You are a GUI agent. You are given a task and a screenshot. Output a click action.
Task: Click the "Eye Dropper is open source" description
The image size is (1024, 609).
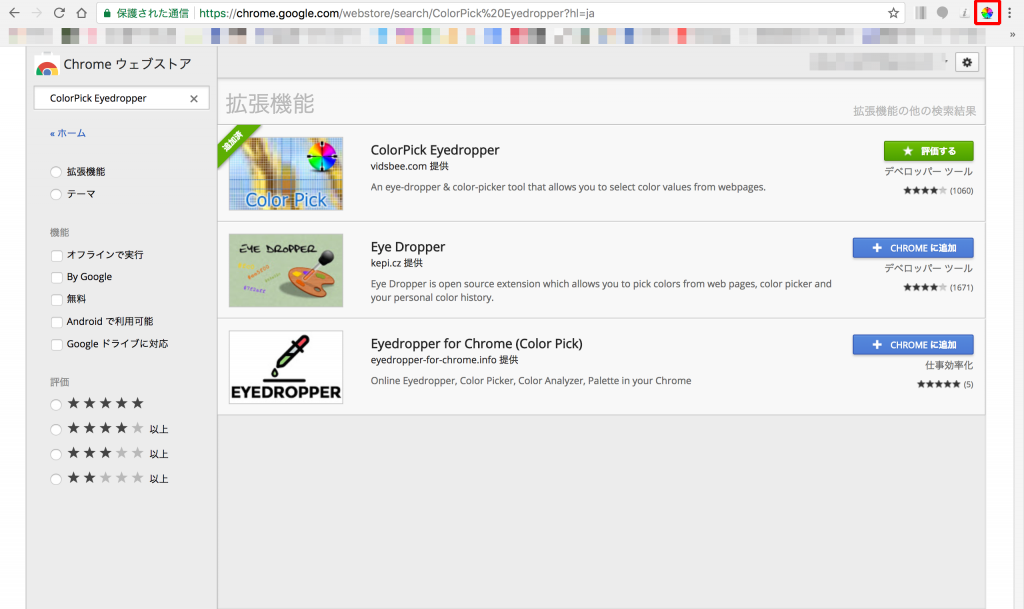coord(601,290)
